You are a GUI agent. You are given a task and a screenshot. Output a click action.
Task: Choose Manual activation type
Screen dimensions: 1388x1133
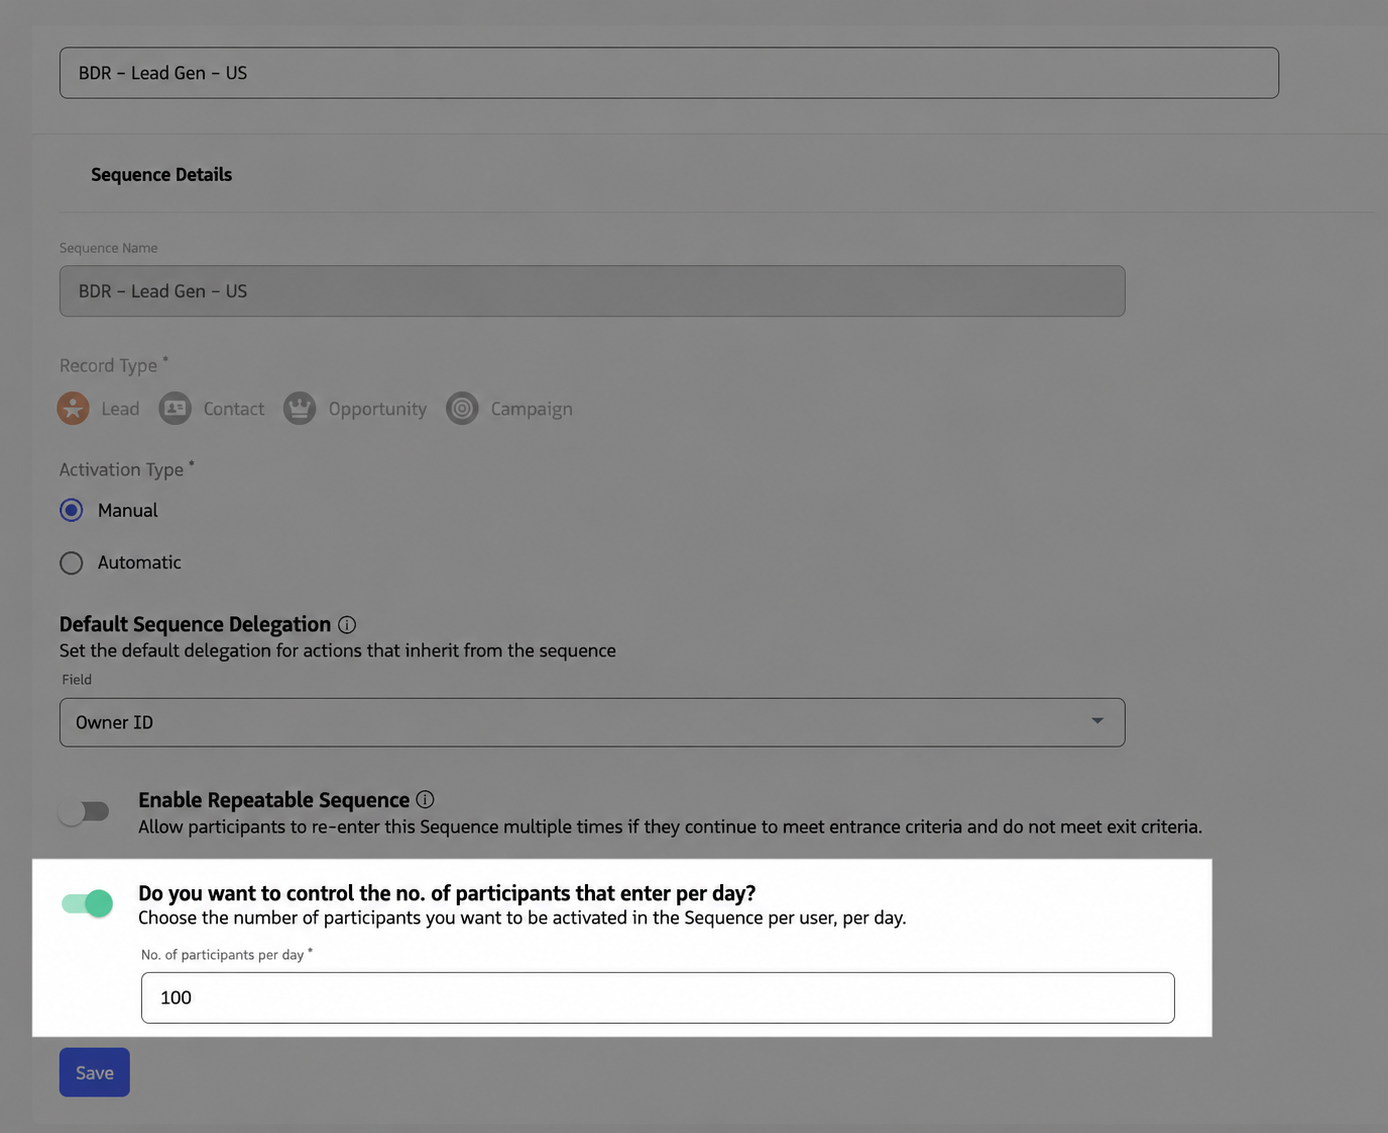[71, 510]
